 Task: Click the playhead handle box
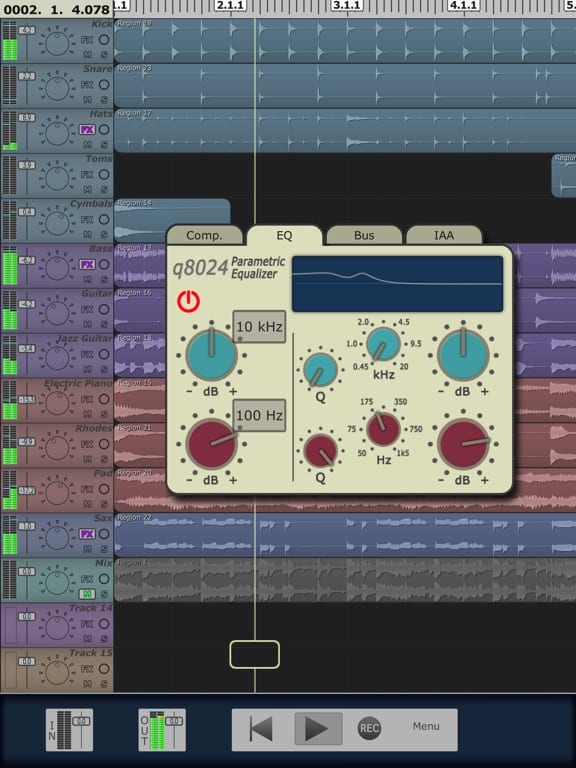click(255, 654)
